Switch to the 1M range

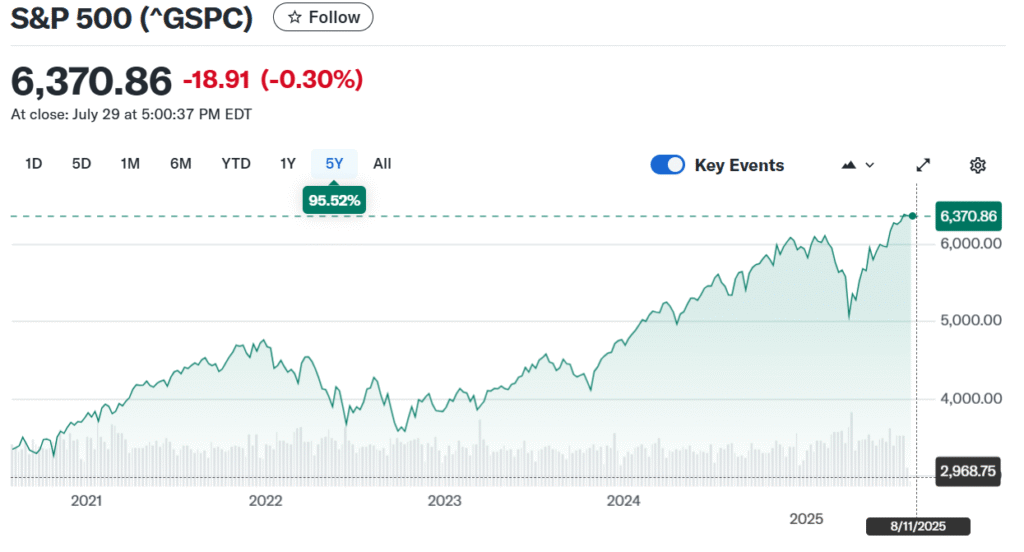(130, 164)
